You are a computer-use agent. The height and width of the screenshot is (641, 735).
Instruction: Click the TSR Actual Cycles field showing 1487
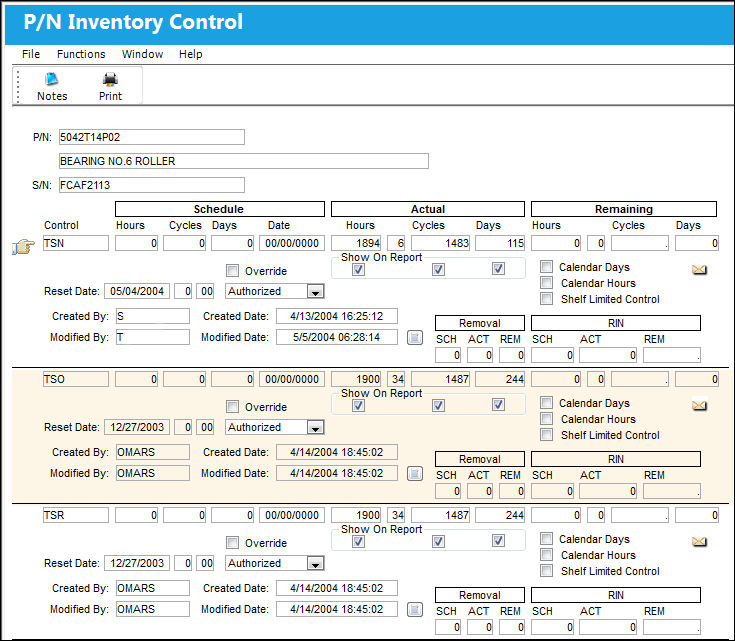click(x=441, y=515)
